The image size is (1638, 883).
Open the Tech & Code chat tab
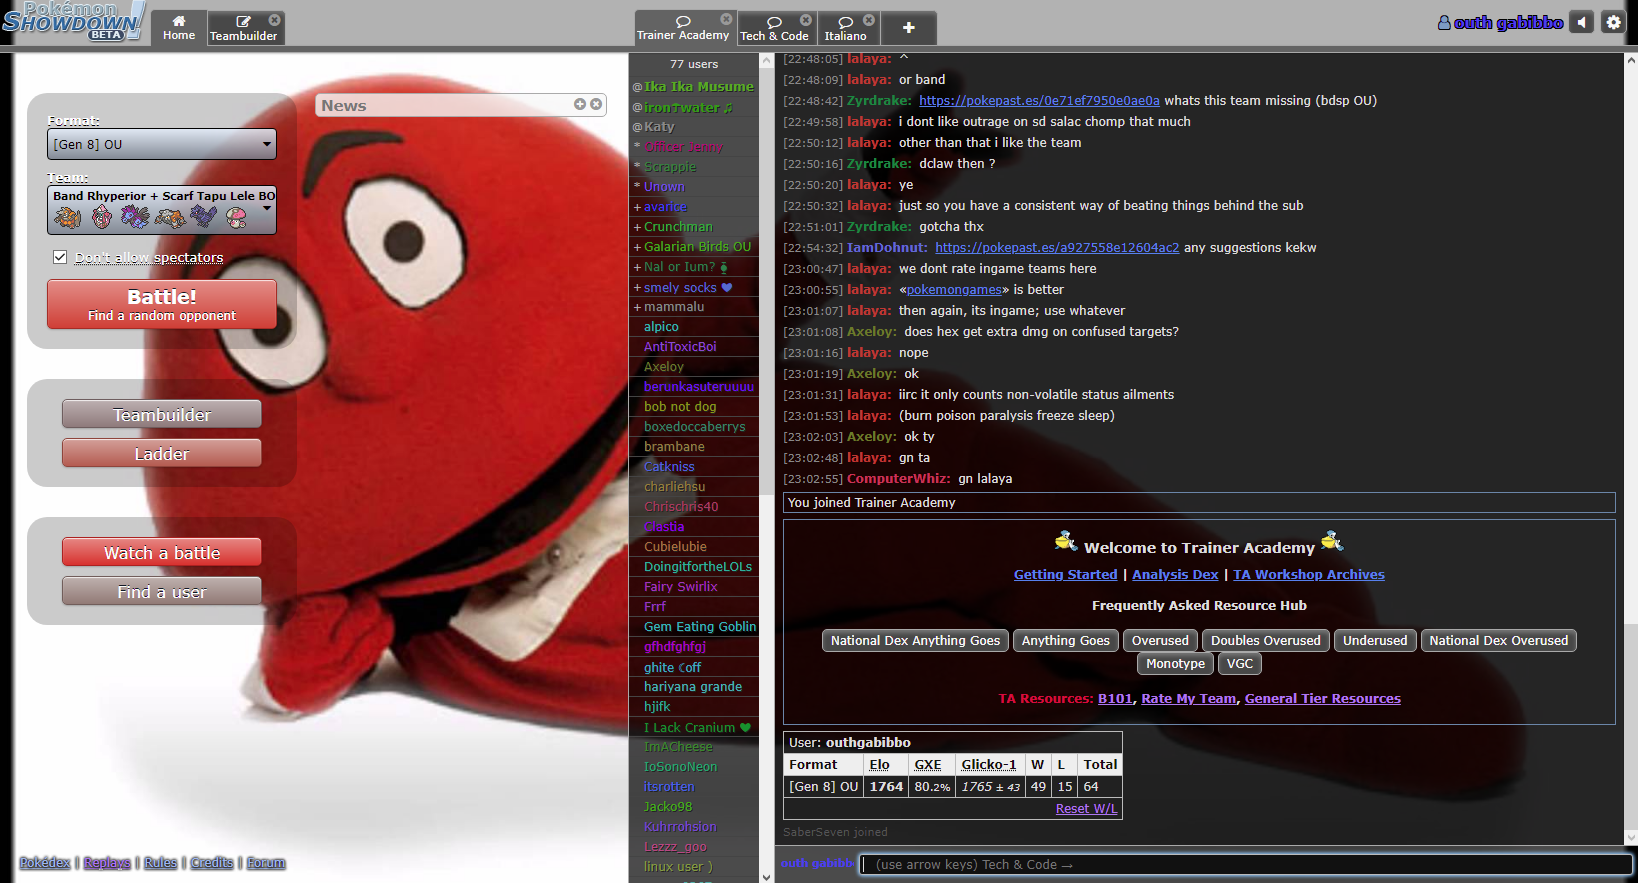point(774,28)
